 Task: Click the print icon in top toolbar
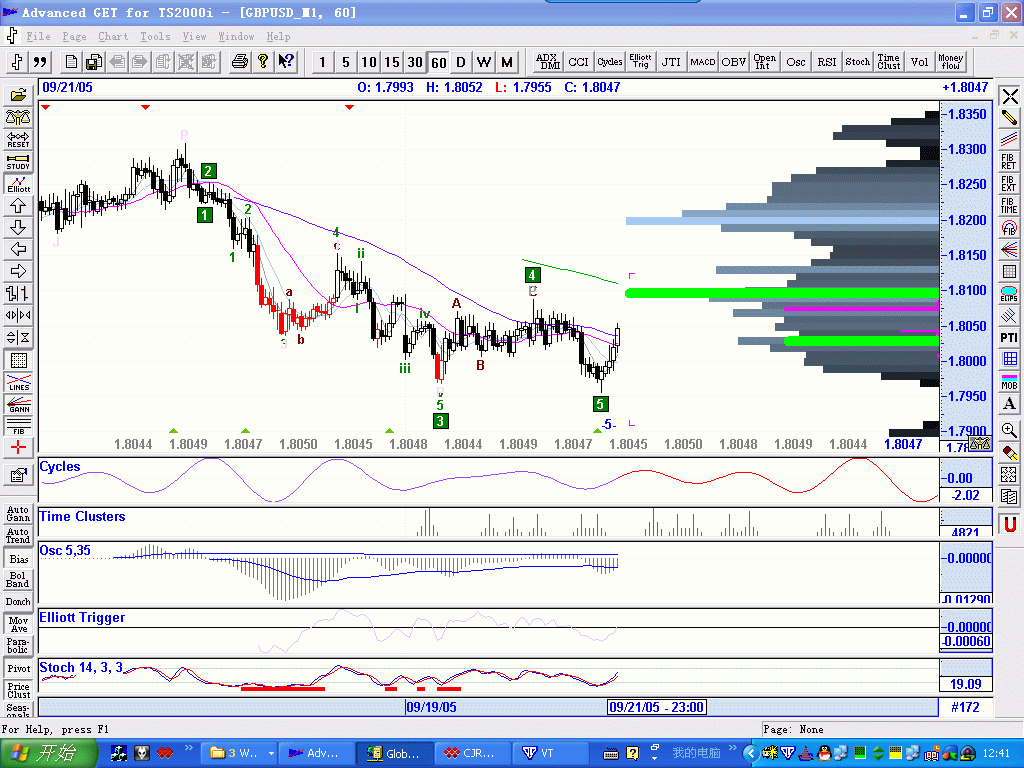pyautogui.click(x=240, y=62)
